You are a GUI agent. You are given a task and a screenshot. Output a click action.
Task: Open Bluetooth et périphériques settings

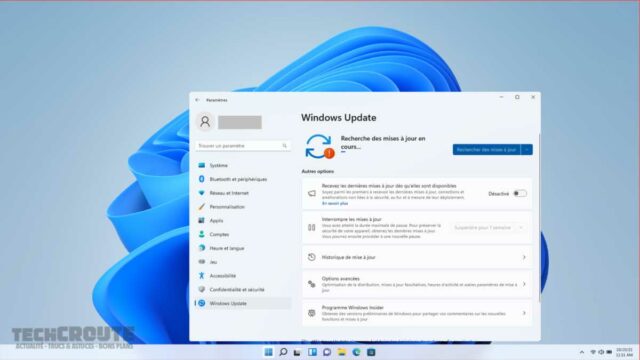(x=243, y=179)
